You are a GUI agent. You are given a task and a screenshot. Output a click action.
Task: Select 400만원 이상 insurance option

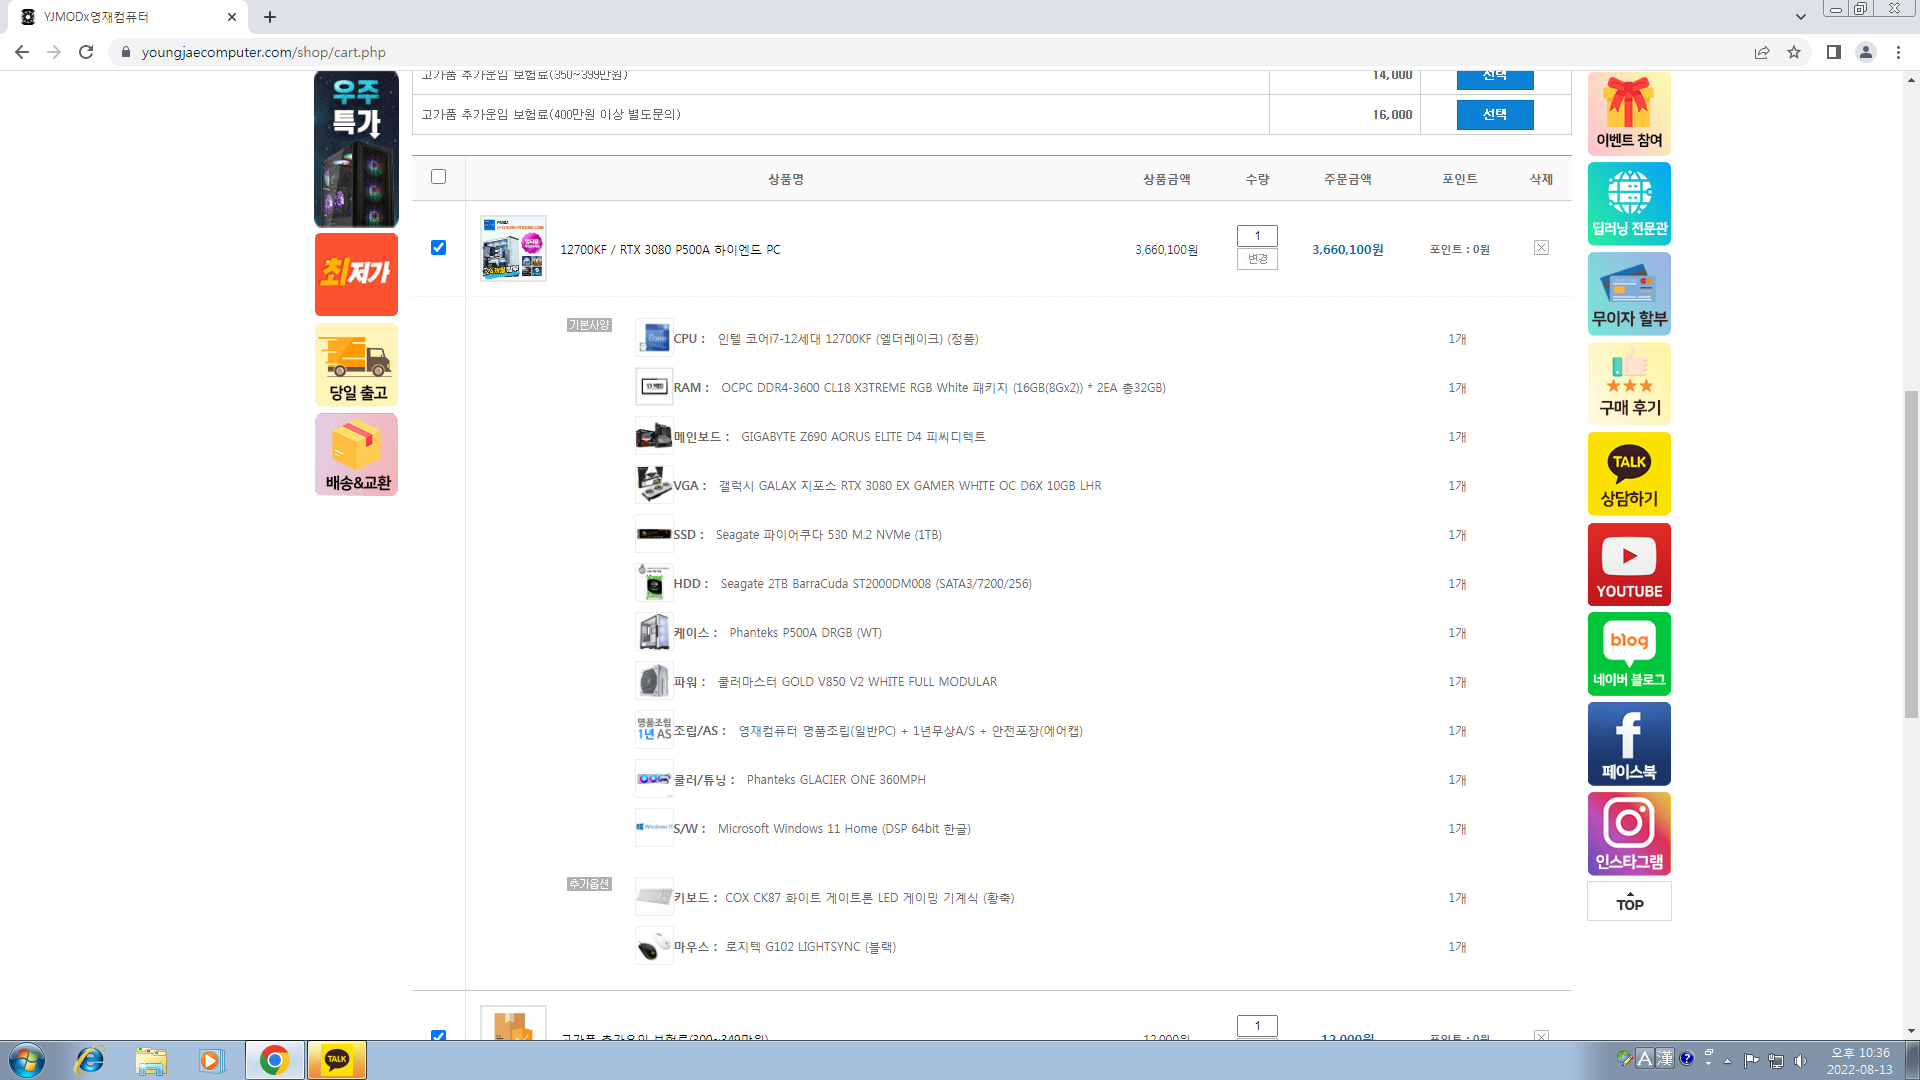tap(1494, 115)
